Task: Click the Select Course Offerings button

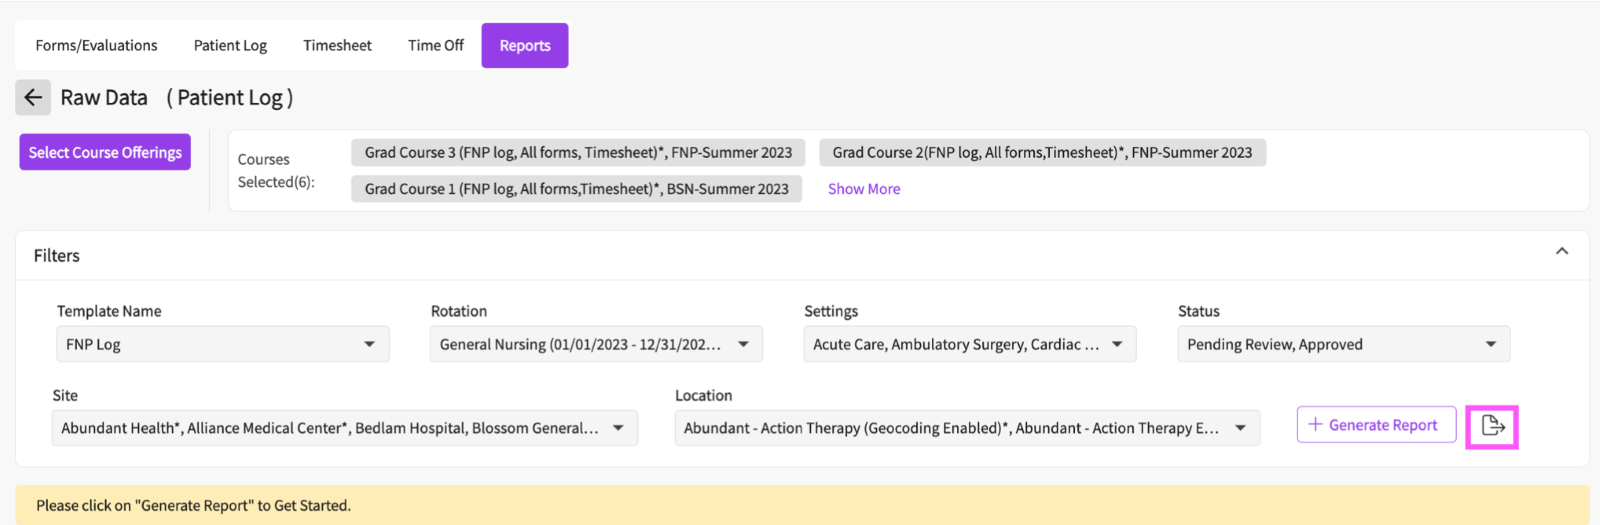Action: 105,153
